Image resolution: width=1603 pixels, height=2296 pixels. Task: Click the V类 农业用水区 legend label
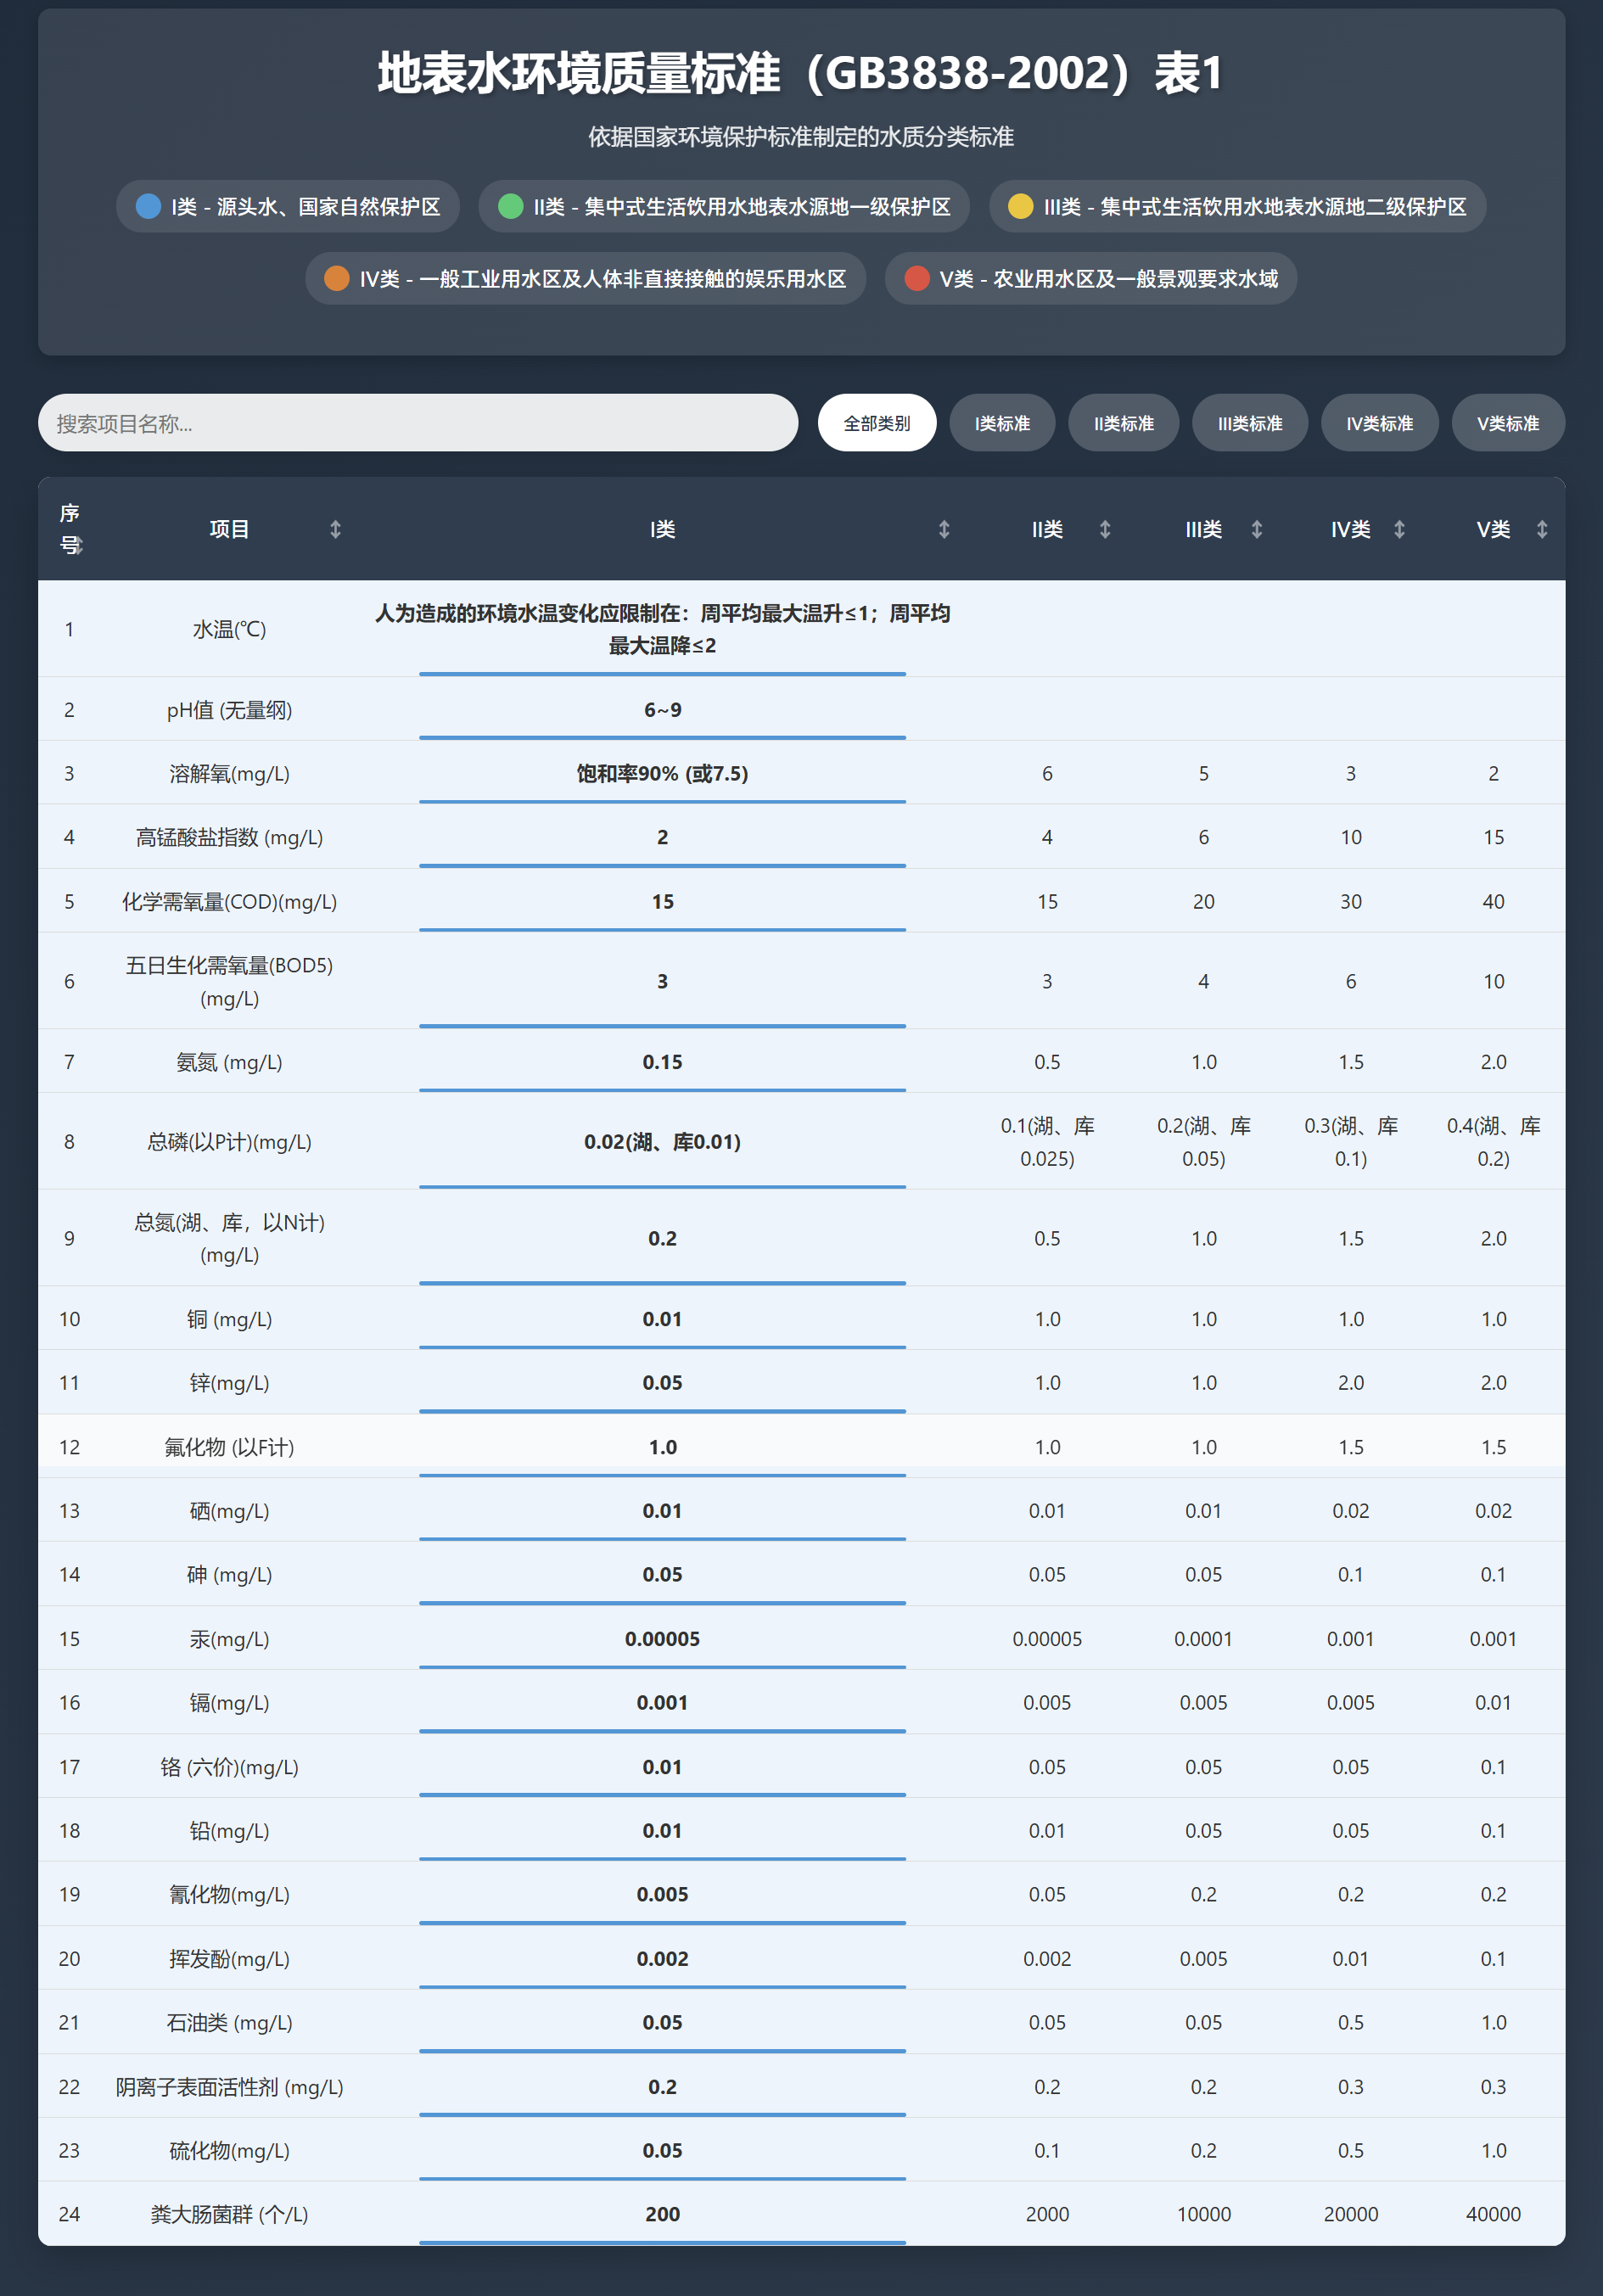coord(1109,279)
